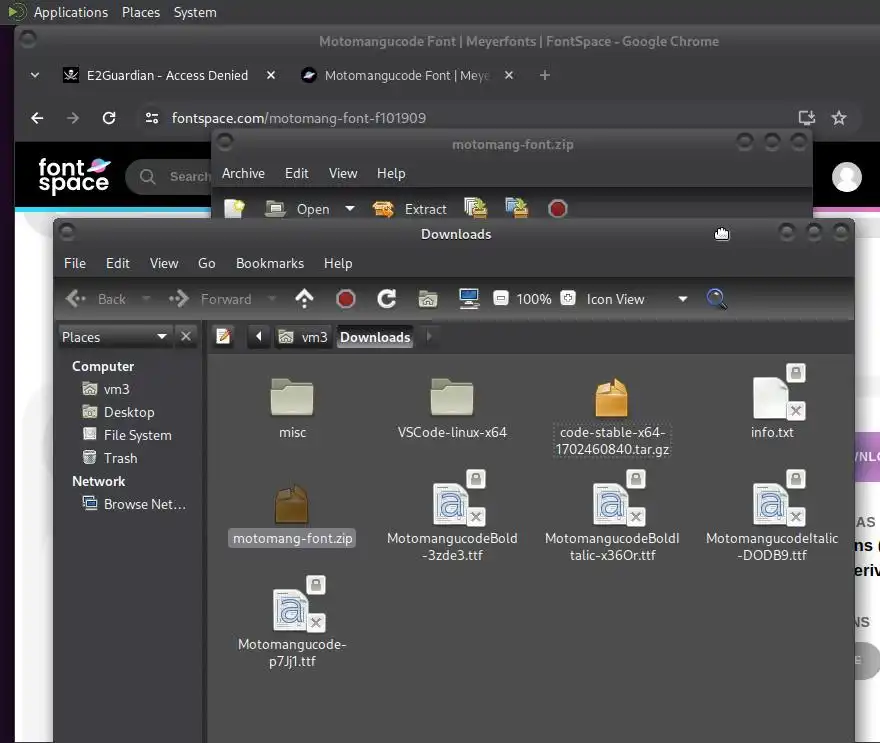Select Motomangucode-p7Jj1.ttf font file

[292, 622]
